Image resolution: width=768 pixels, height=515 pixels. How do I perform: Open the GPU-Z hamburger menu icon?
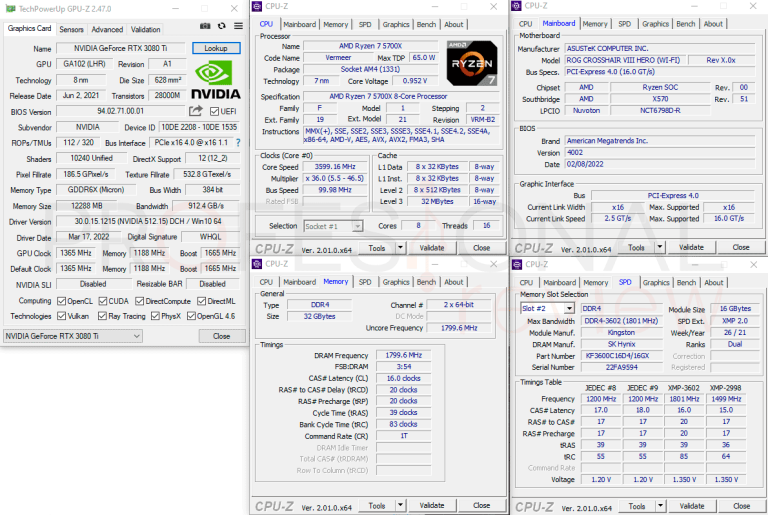(x=239, y=26)
